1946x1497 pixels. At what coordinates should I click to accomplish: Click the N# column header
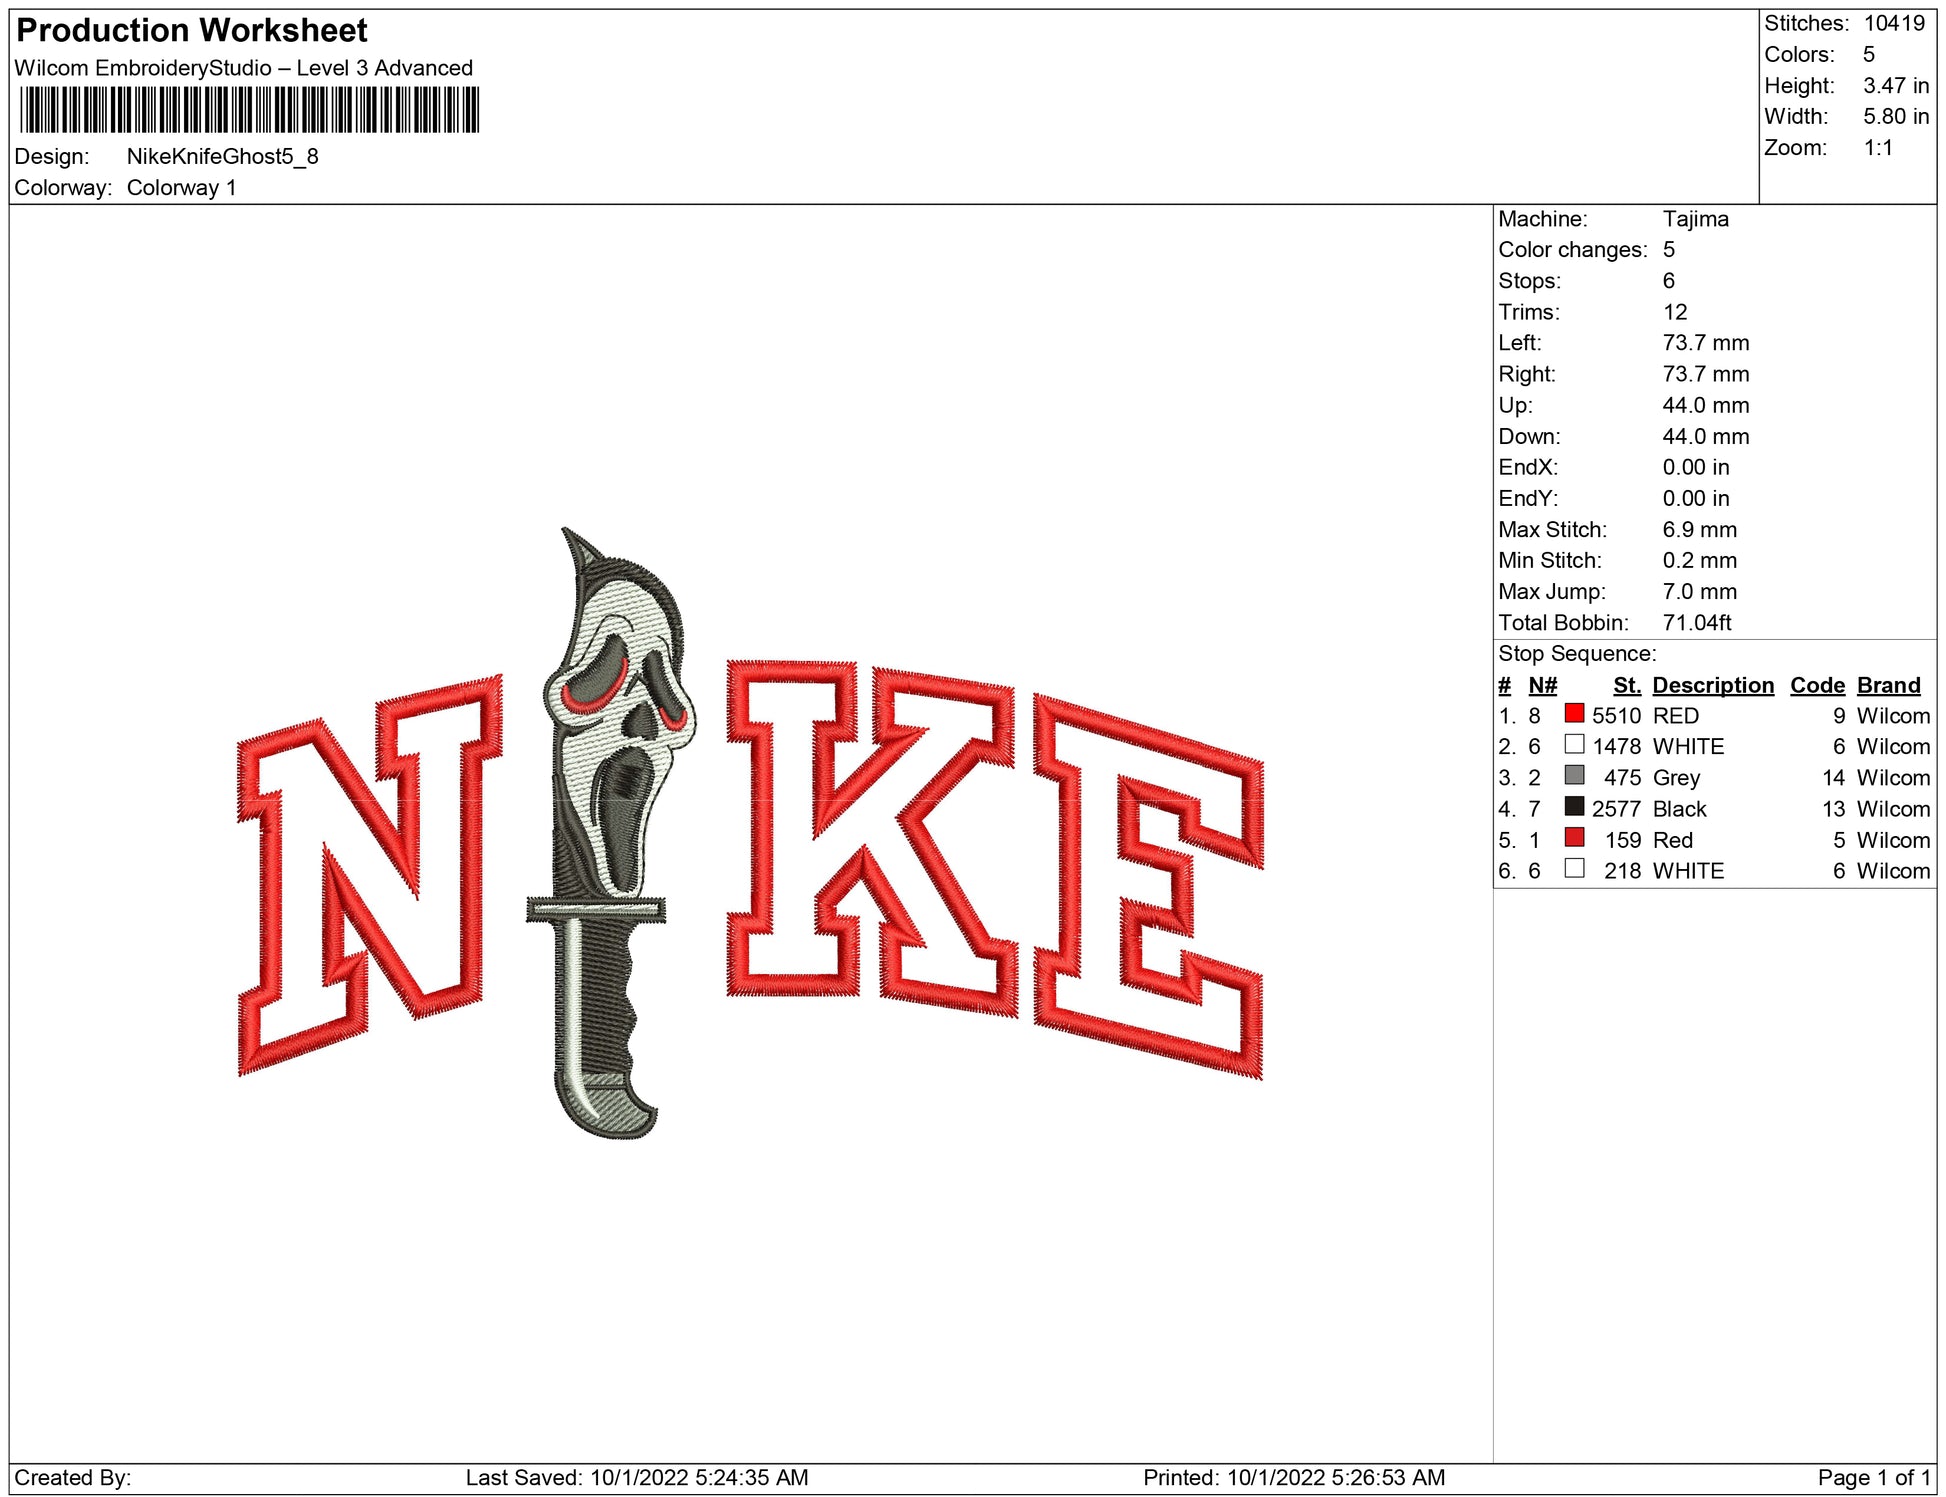[x=1542, y=685]
